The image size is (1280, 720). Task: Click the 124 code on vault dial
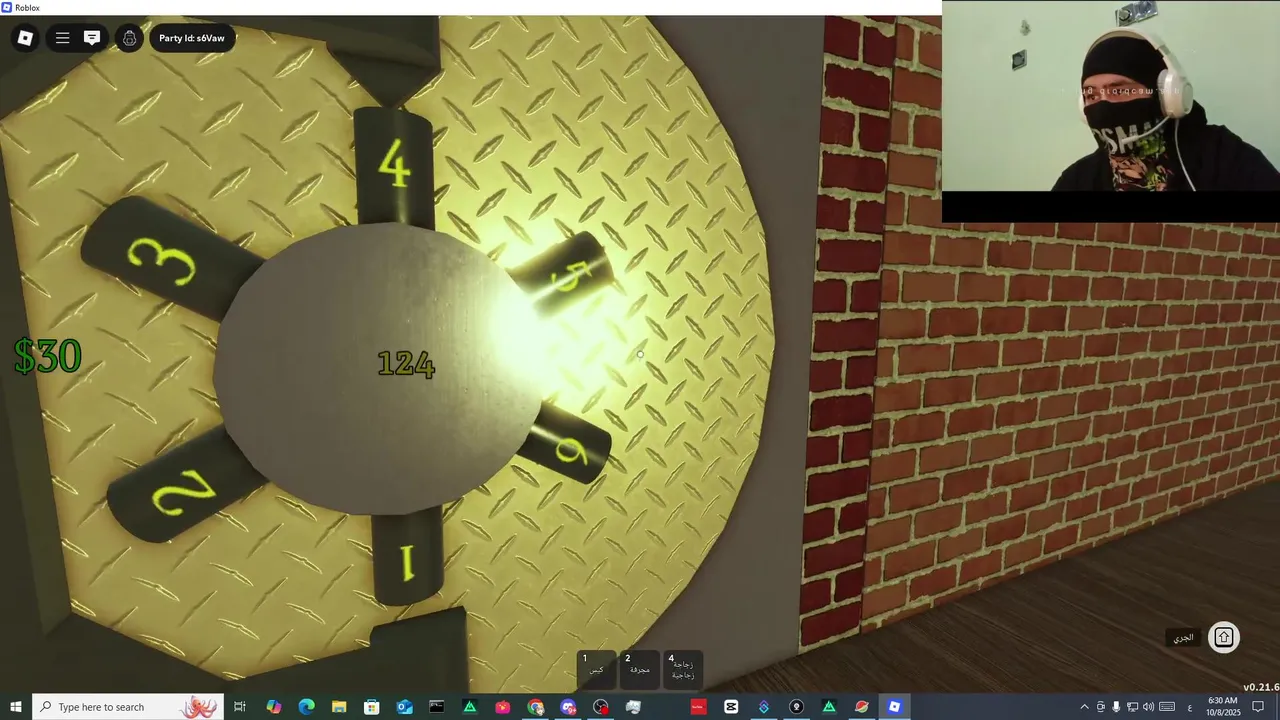point(406,365)
